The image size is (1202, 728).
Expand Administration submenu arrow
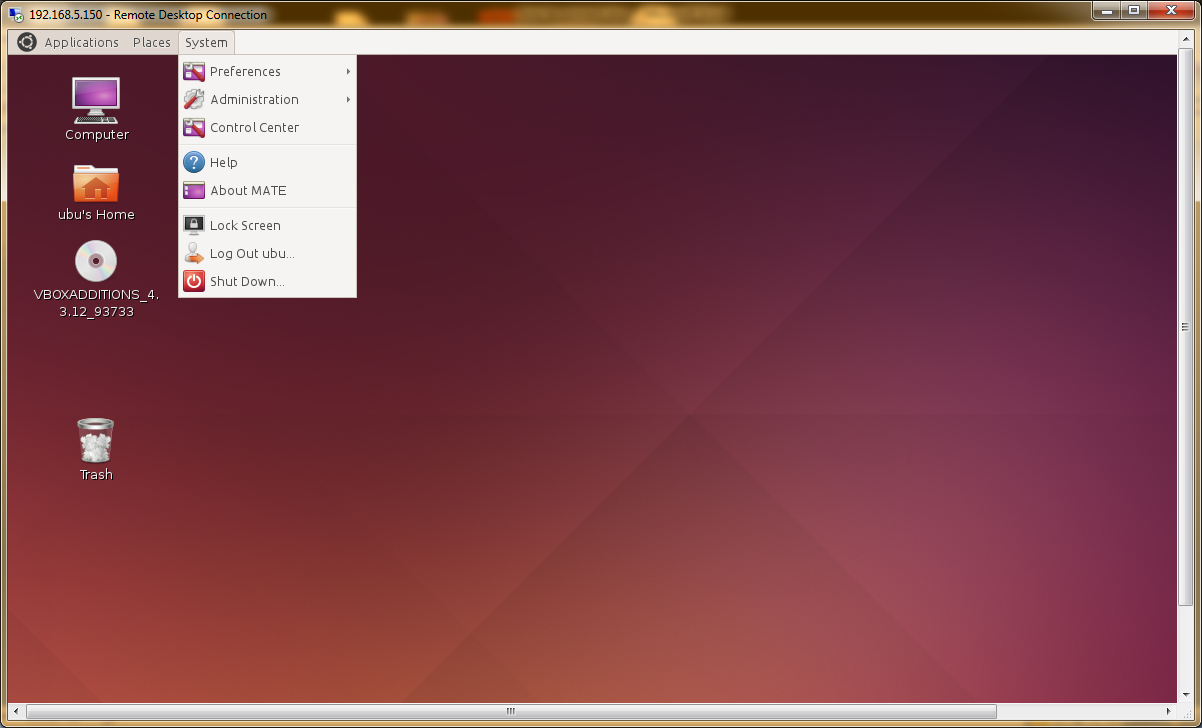tap(348, 100)
